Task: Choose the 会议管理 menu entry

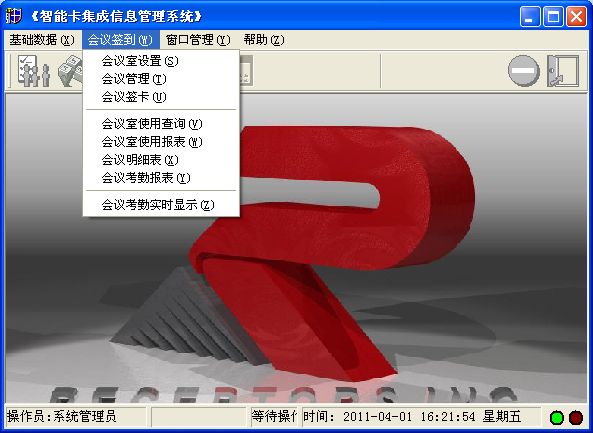Action: (161, 79)
